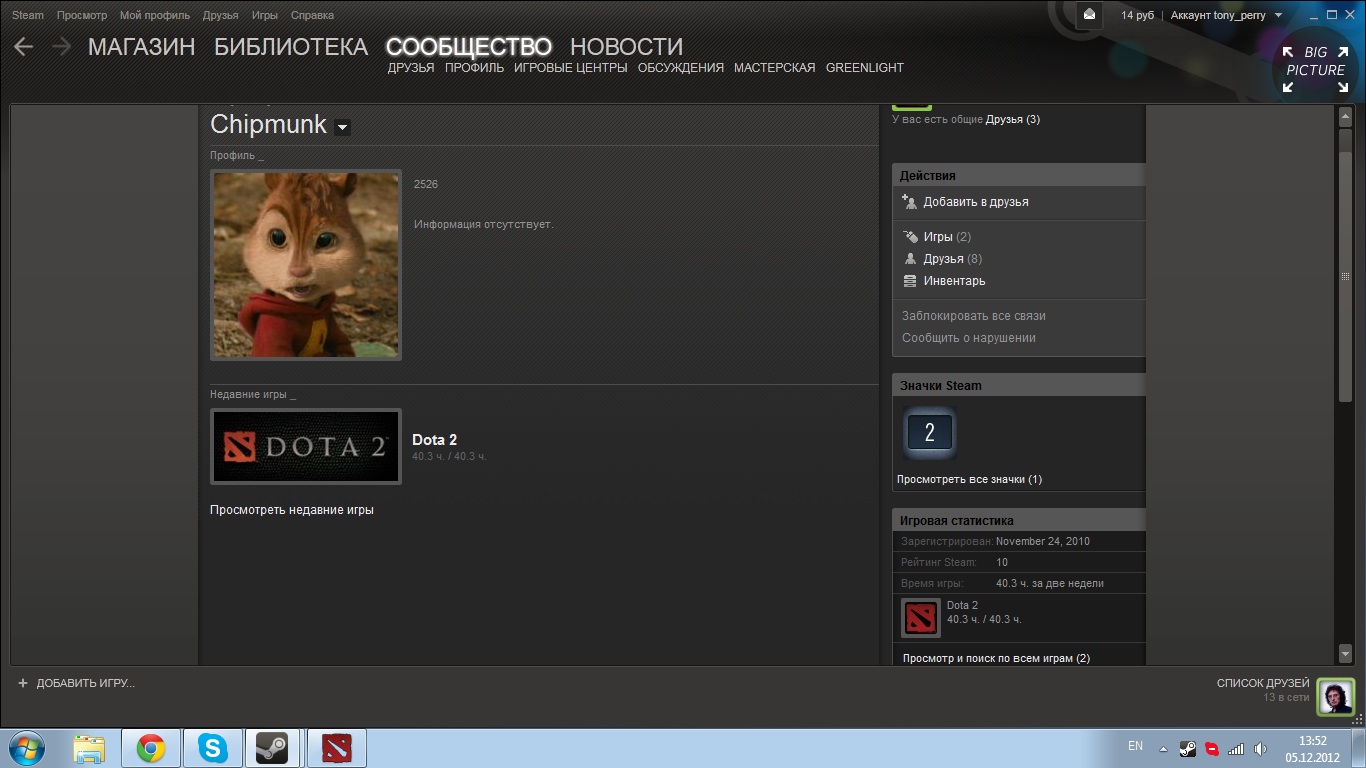Expand the Chipmunk name dropdown arrow
Screen dimensions: 1366x768
click(x=342, y=127)
